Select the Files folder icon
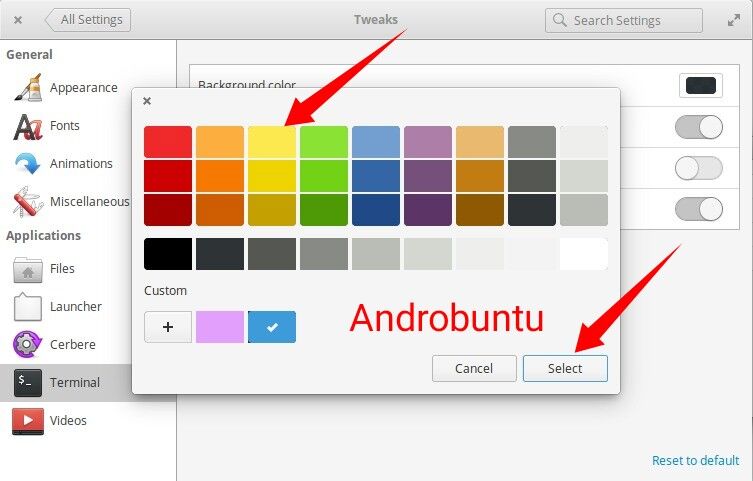The width and height of the screenshot is (753, 481). pyautogui.click(x=28, y=269)
